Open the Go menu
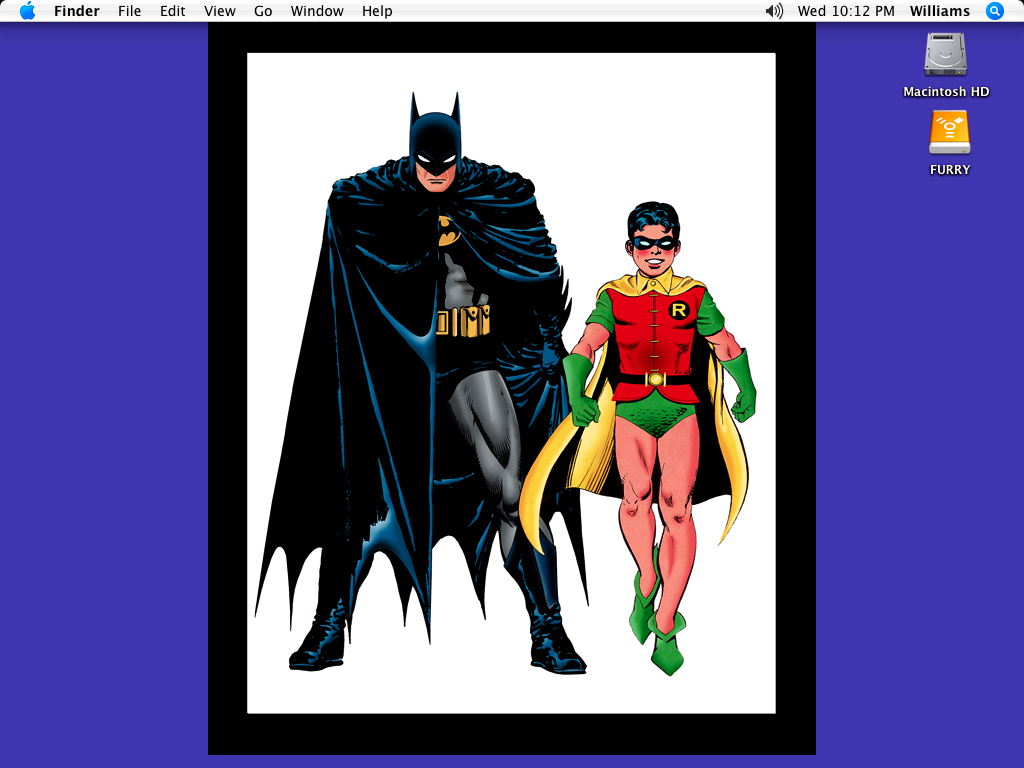This screenshot has width=1024, height=768. click(x=263, y=11)
